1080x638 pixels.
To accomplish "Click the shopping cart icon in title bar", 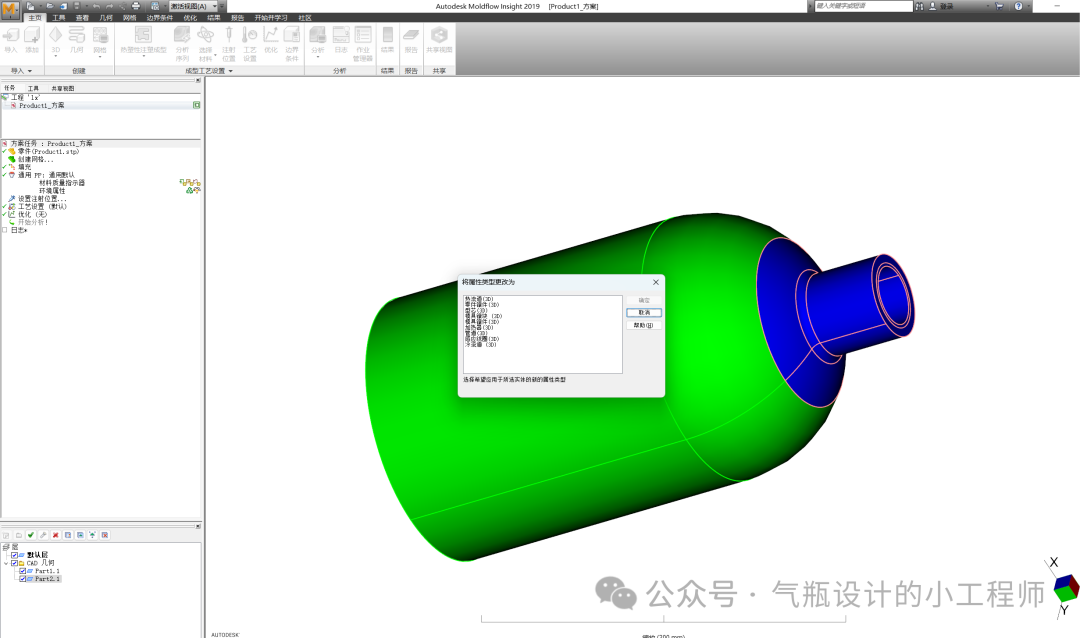I will pos(999,6).
